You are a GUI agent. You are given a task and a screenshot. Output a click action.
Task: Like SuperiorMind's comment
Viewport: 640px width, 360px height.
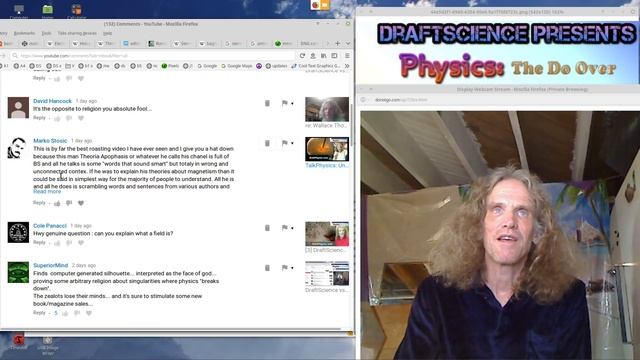(x=65, y=313)
